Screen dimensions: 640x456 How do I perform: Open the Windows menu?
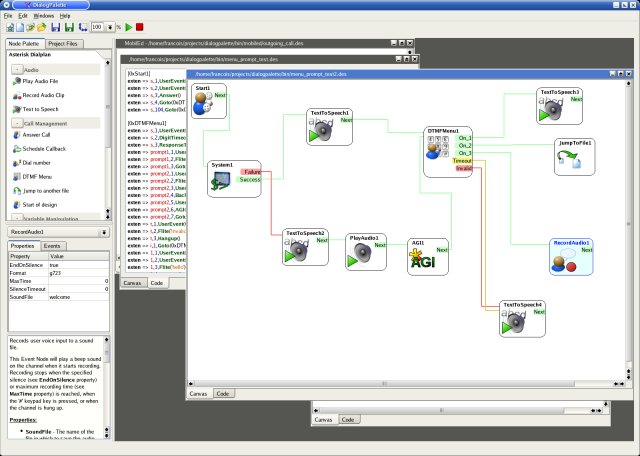(x=43, y=17)
